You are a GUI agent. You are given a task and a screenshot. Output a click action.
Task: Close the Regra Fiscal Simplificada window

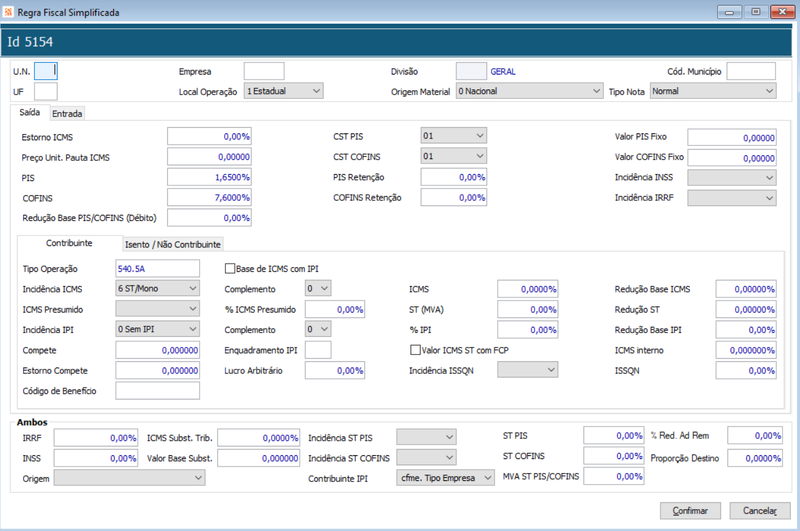pyautogui.click(x=783, y=12)
